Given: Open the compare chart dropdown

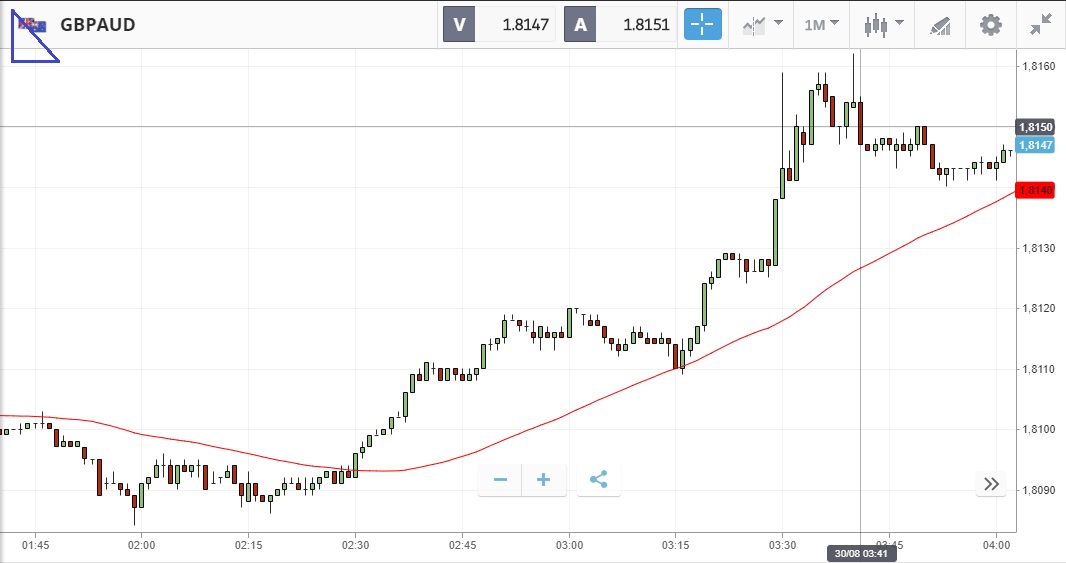Looking at the screenshot, I should (762, 24).
